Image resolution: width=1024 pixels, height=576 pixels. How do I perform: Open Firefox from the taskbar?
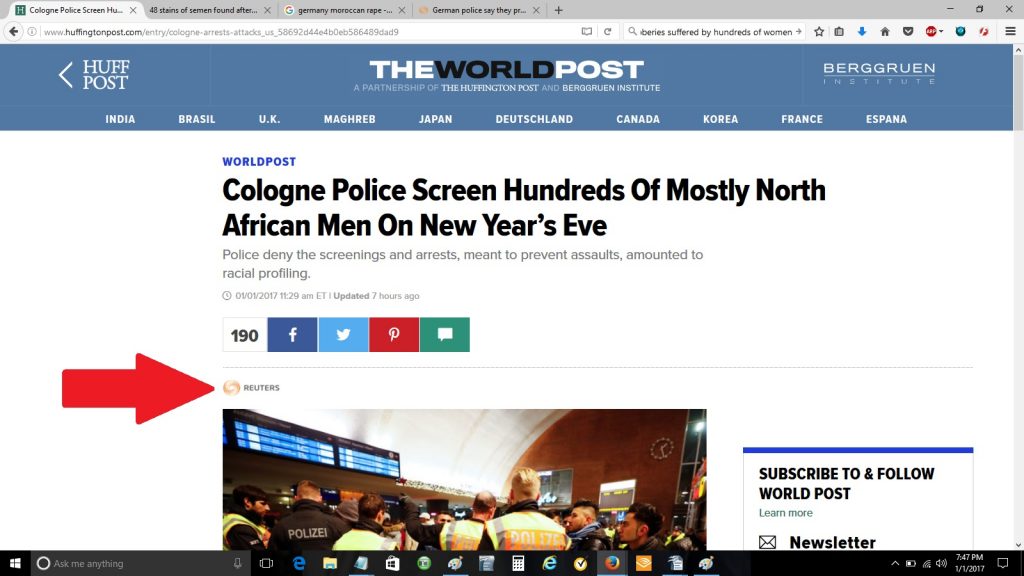(x=612, y=563)
